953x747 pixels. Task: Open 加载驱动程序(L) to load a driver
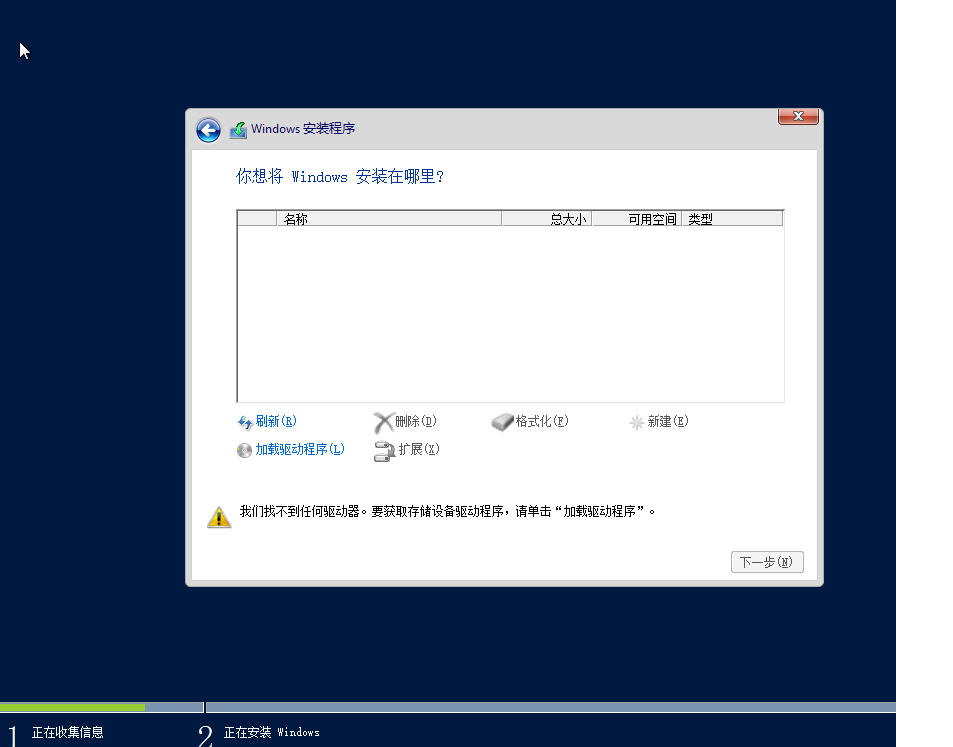click(300, 449)
